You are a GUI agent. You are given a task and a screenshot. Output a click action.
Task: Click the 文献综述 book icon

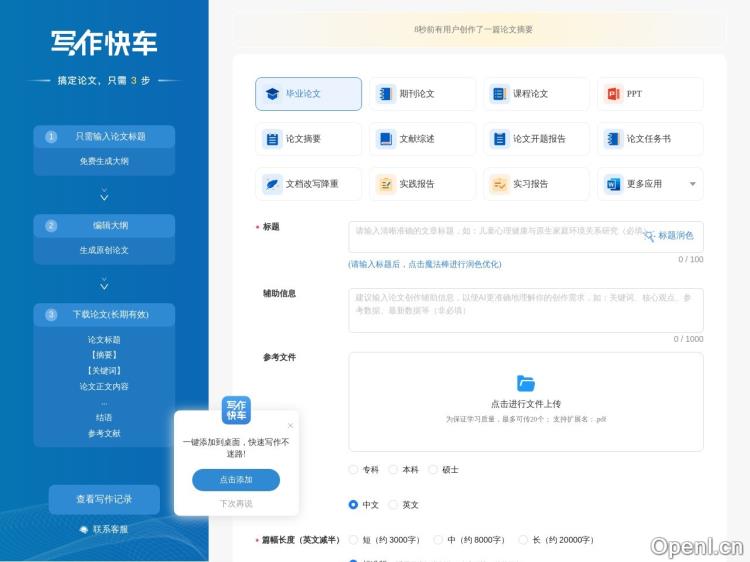pyautogui.click(x=386, y=139)
